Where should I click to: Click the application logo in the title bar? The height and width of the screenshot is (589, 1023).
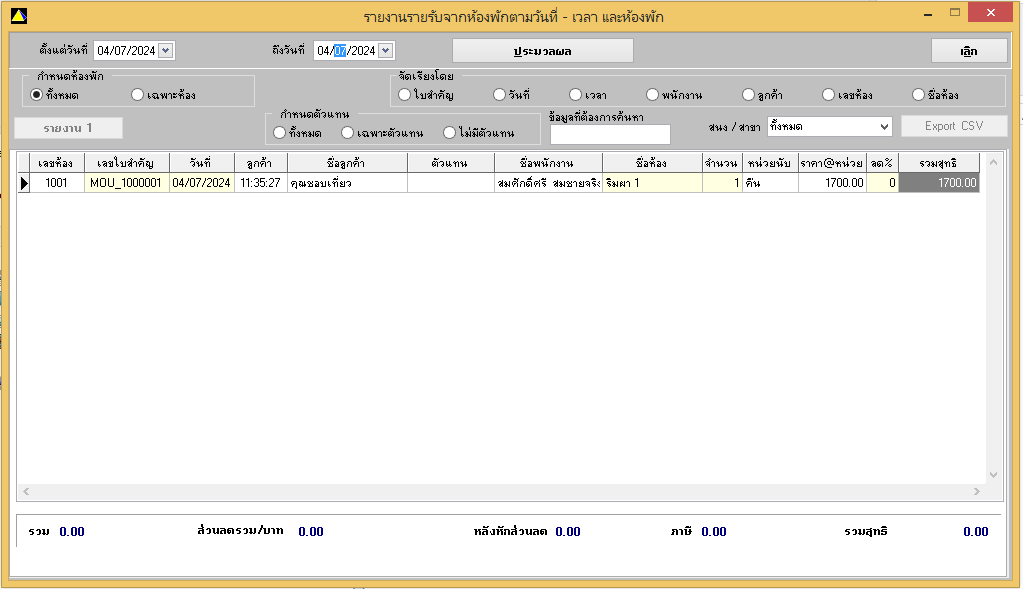click(x=19, y=16)
